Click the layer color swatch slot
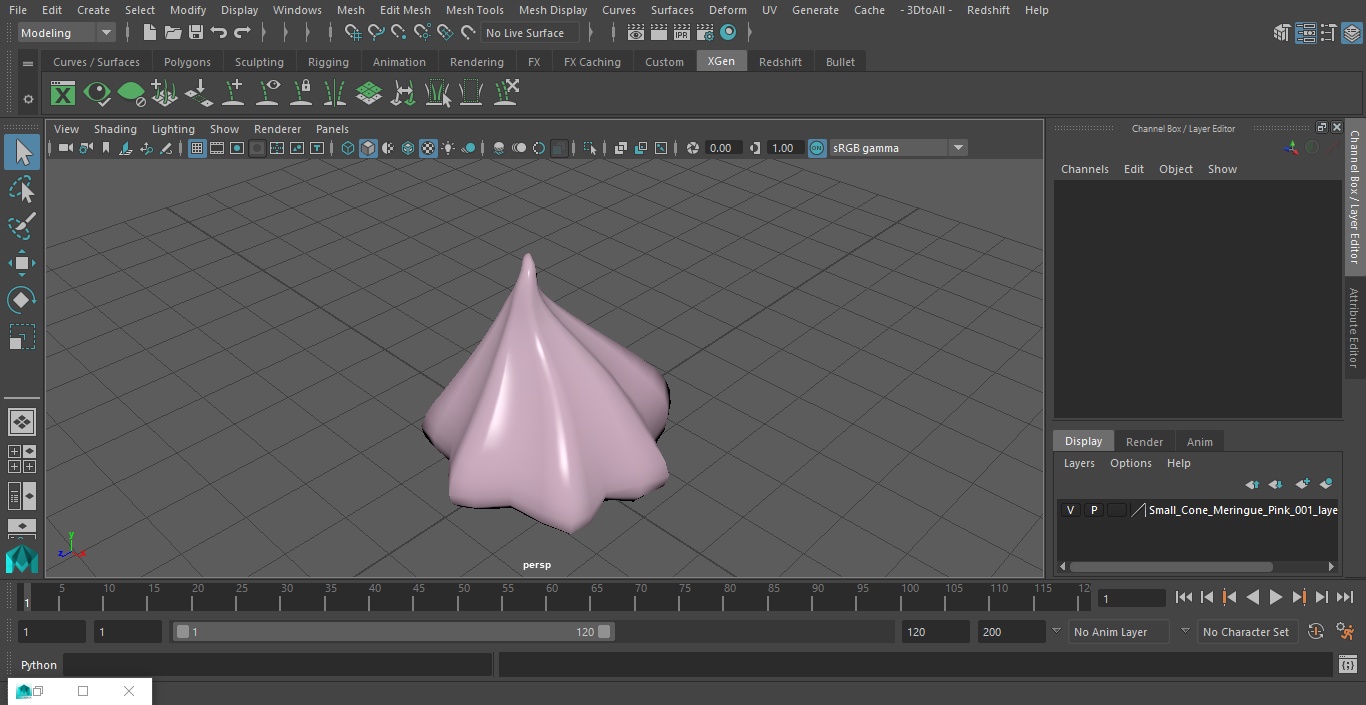The width and height of the screenshot is (1366, 705). (x=1116, y=510)
